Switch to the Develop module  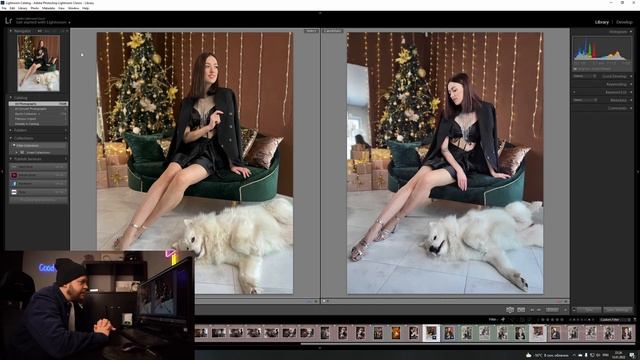click(624, 22)
